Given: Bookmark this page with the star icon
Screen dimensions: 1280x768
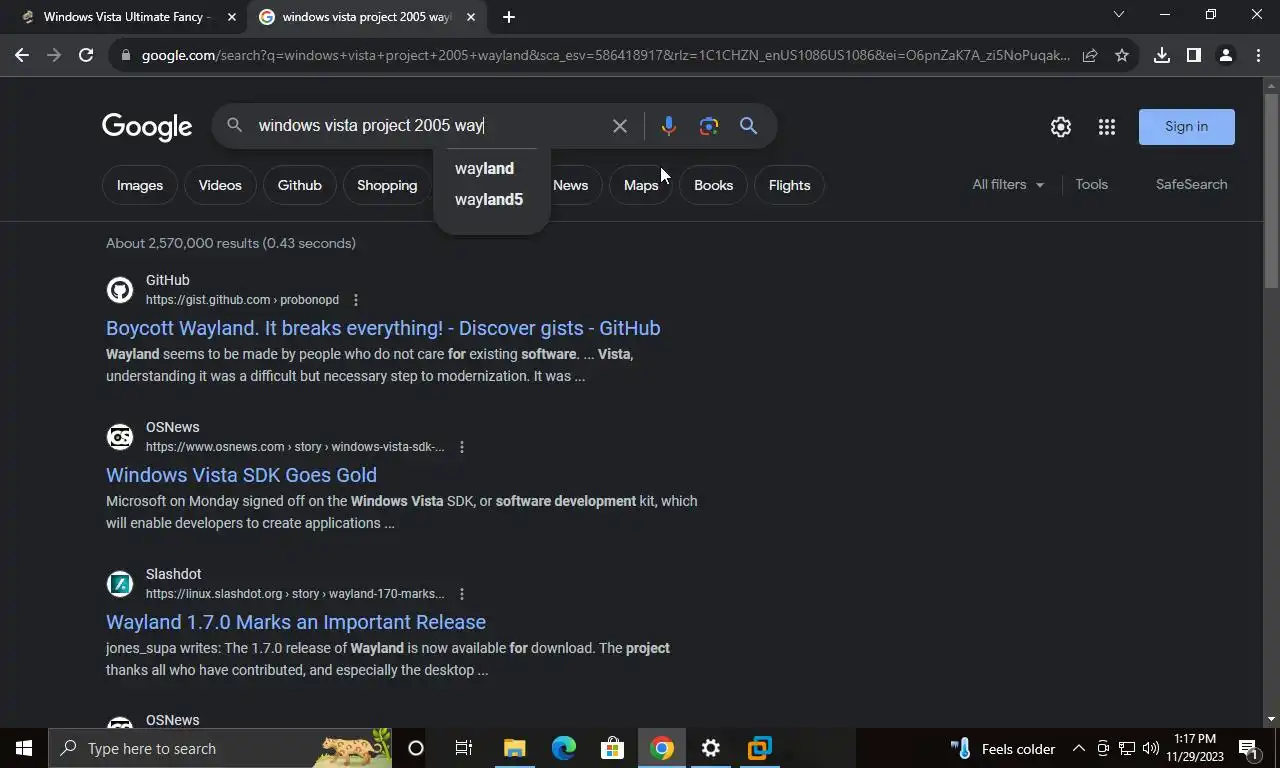Looking at the screenshot, I should pyautogui.click(x=1122, y=55).
